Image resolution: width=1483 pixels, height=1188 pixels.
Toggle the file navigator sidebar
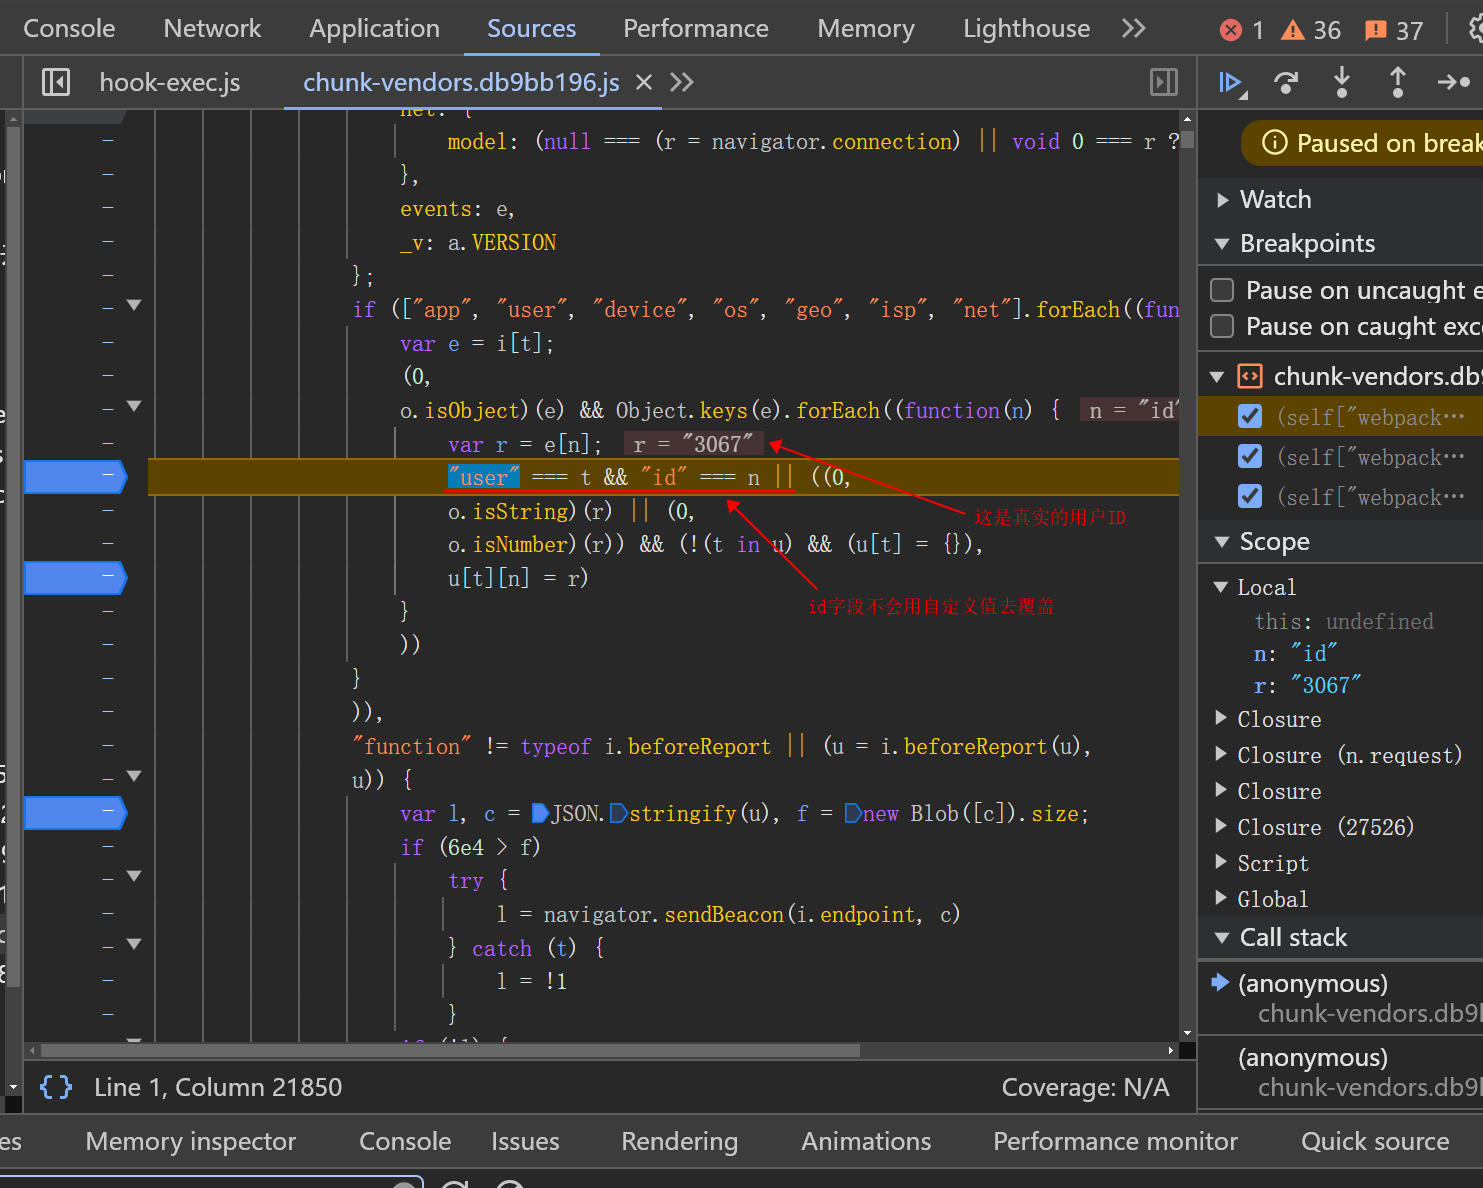point(56,82)
